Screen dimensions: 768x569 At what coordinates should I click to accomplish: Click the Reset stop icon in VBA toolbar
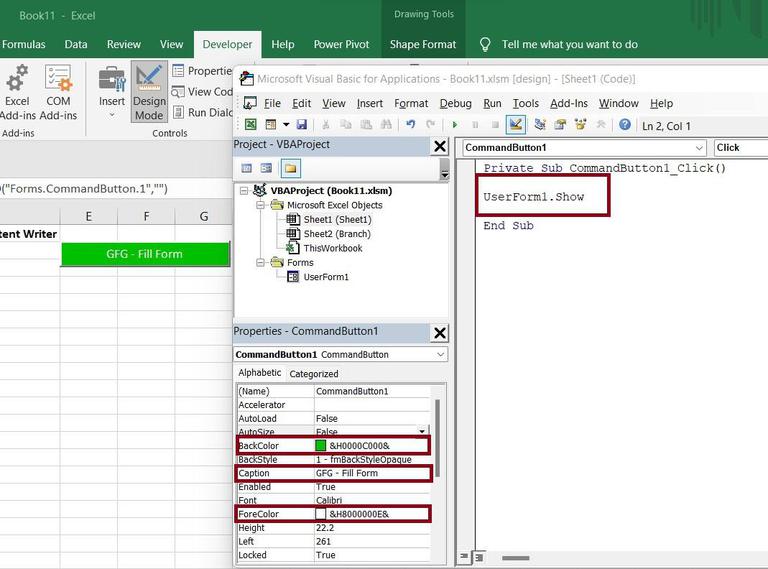[x=495, y=125]
